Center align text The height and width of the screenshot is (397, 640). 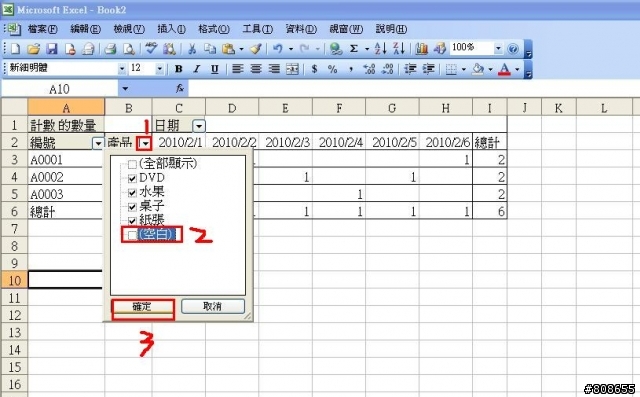(x=256, y=69)
